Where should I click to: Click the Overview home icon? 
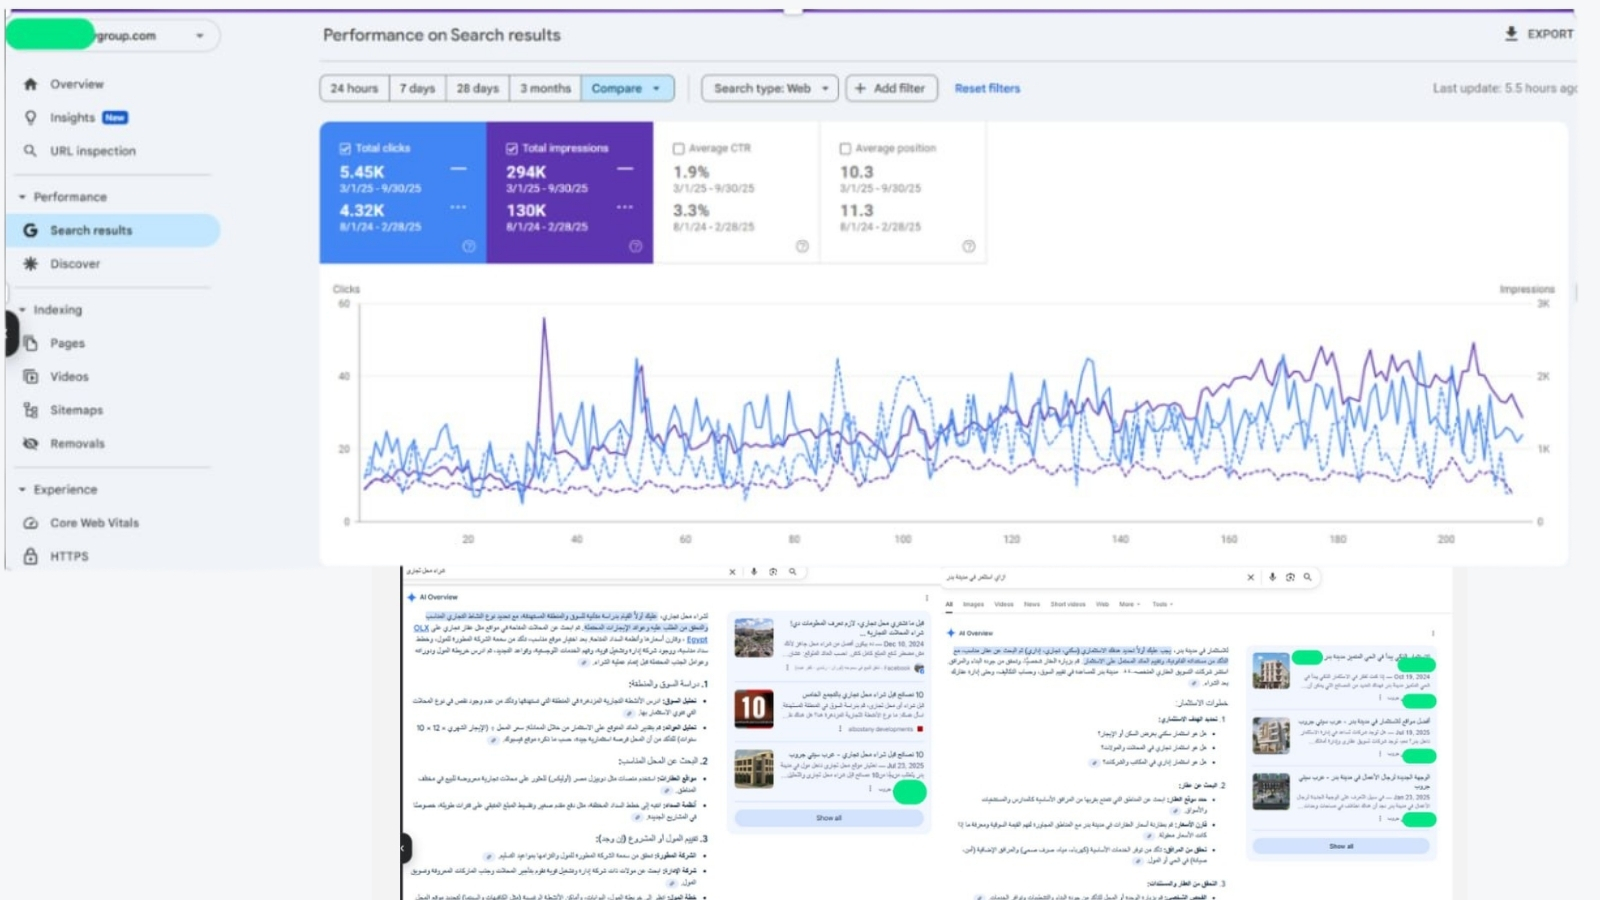[x=30, y=85]
